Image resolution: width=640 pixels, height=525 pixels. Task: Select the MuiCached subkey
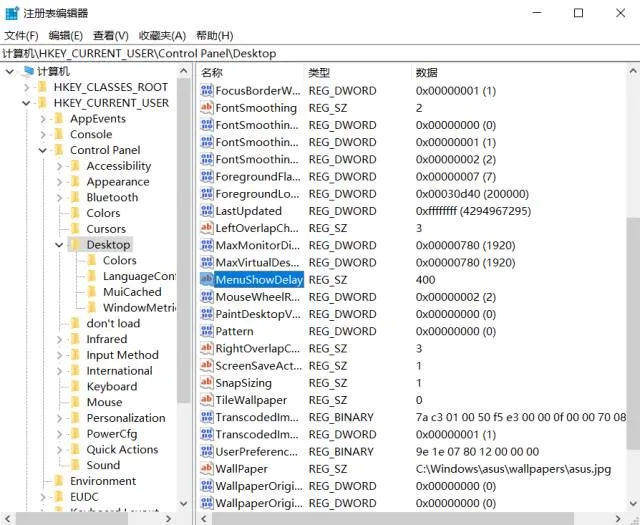[132, 292]
